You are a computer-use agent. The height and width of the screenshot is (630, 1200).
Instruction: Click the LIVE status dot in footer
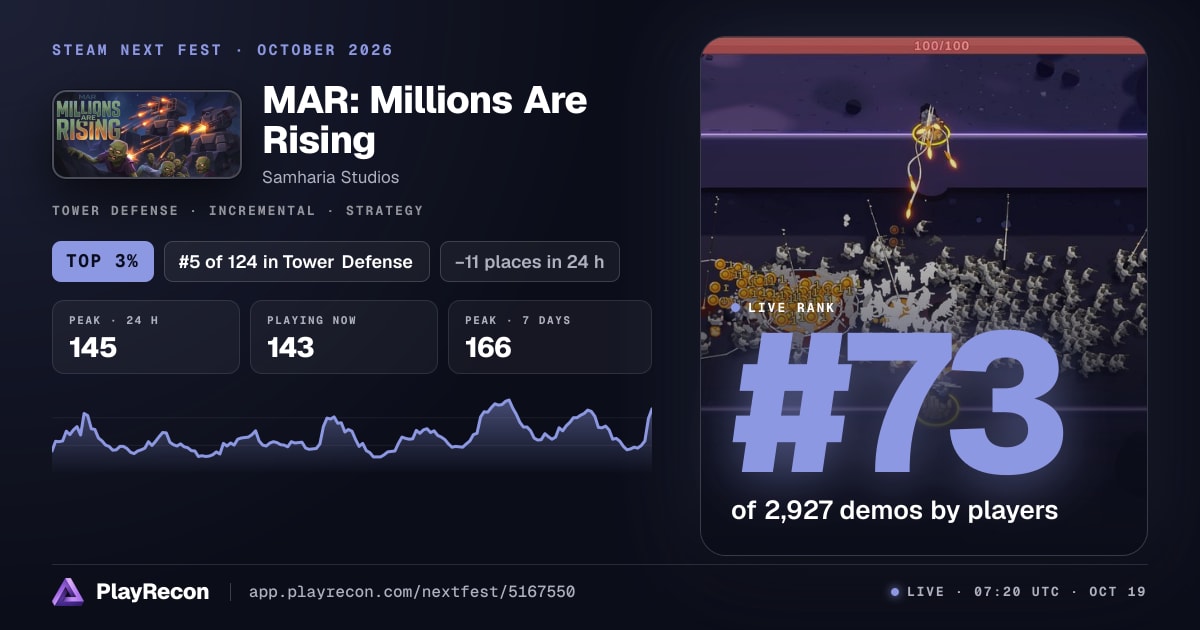pos(895,592)
